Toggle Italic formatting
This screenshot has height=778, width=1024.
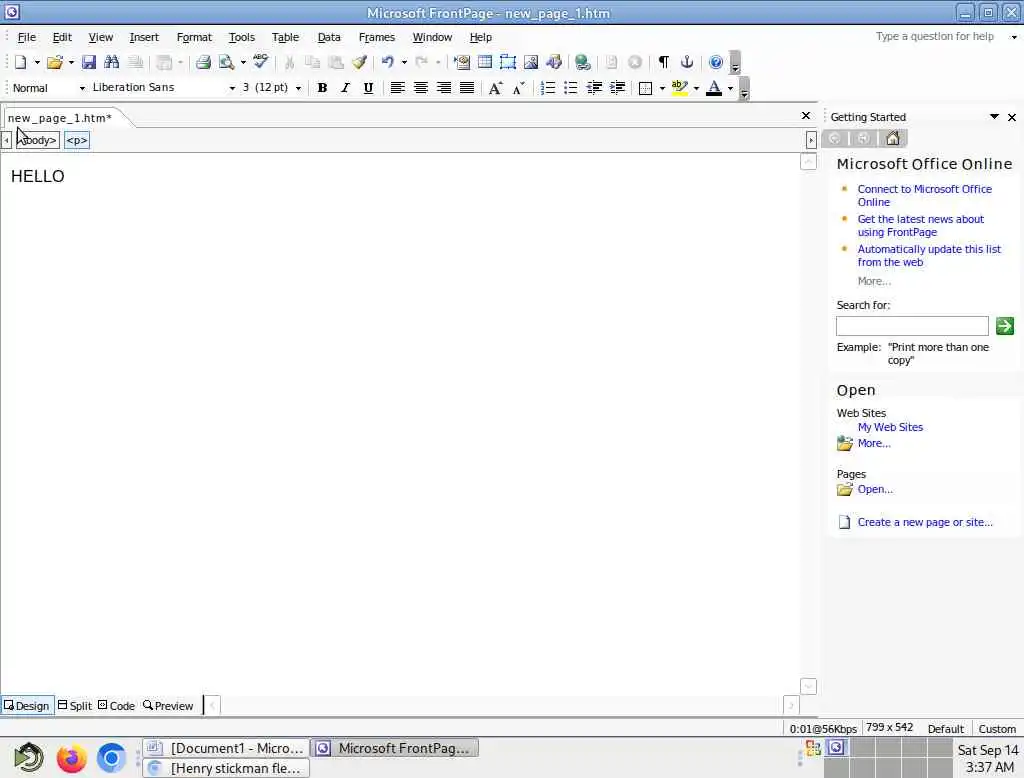pyautogui.click(x=345, y=88)
